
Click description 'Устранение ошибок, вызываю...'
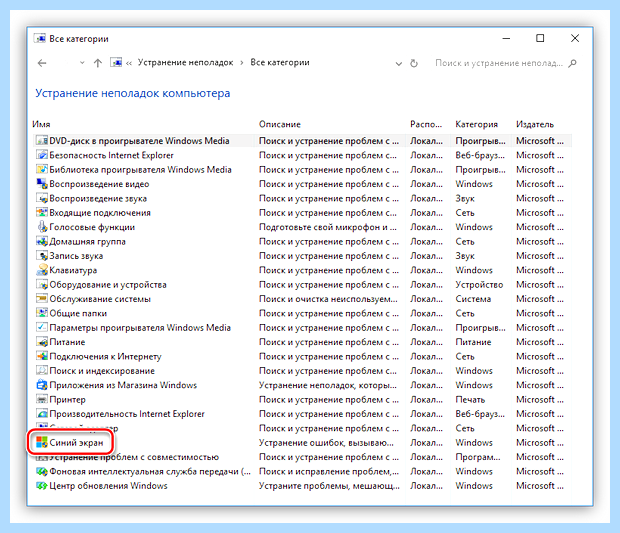click(x=326, y=442)
